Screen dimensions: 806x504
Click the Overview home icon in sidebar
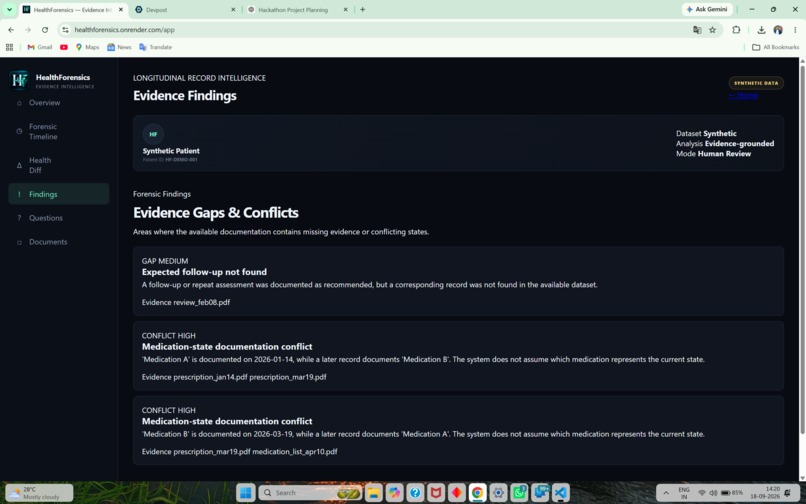click(20, 103)
